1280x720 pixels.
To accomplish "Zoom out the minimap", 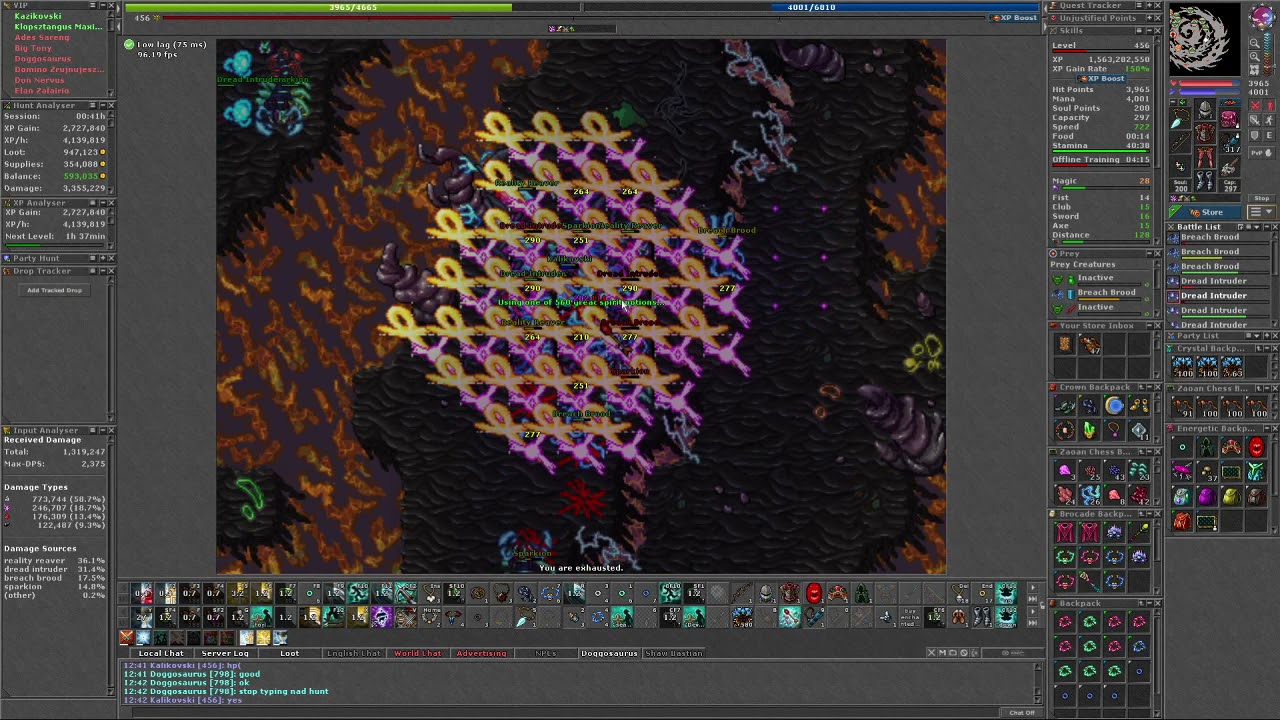I will point(1255,43).
